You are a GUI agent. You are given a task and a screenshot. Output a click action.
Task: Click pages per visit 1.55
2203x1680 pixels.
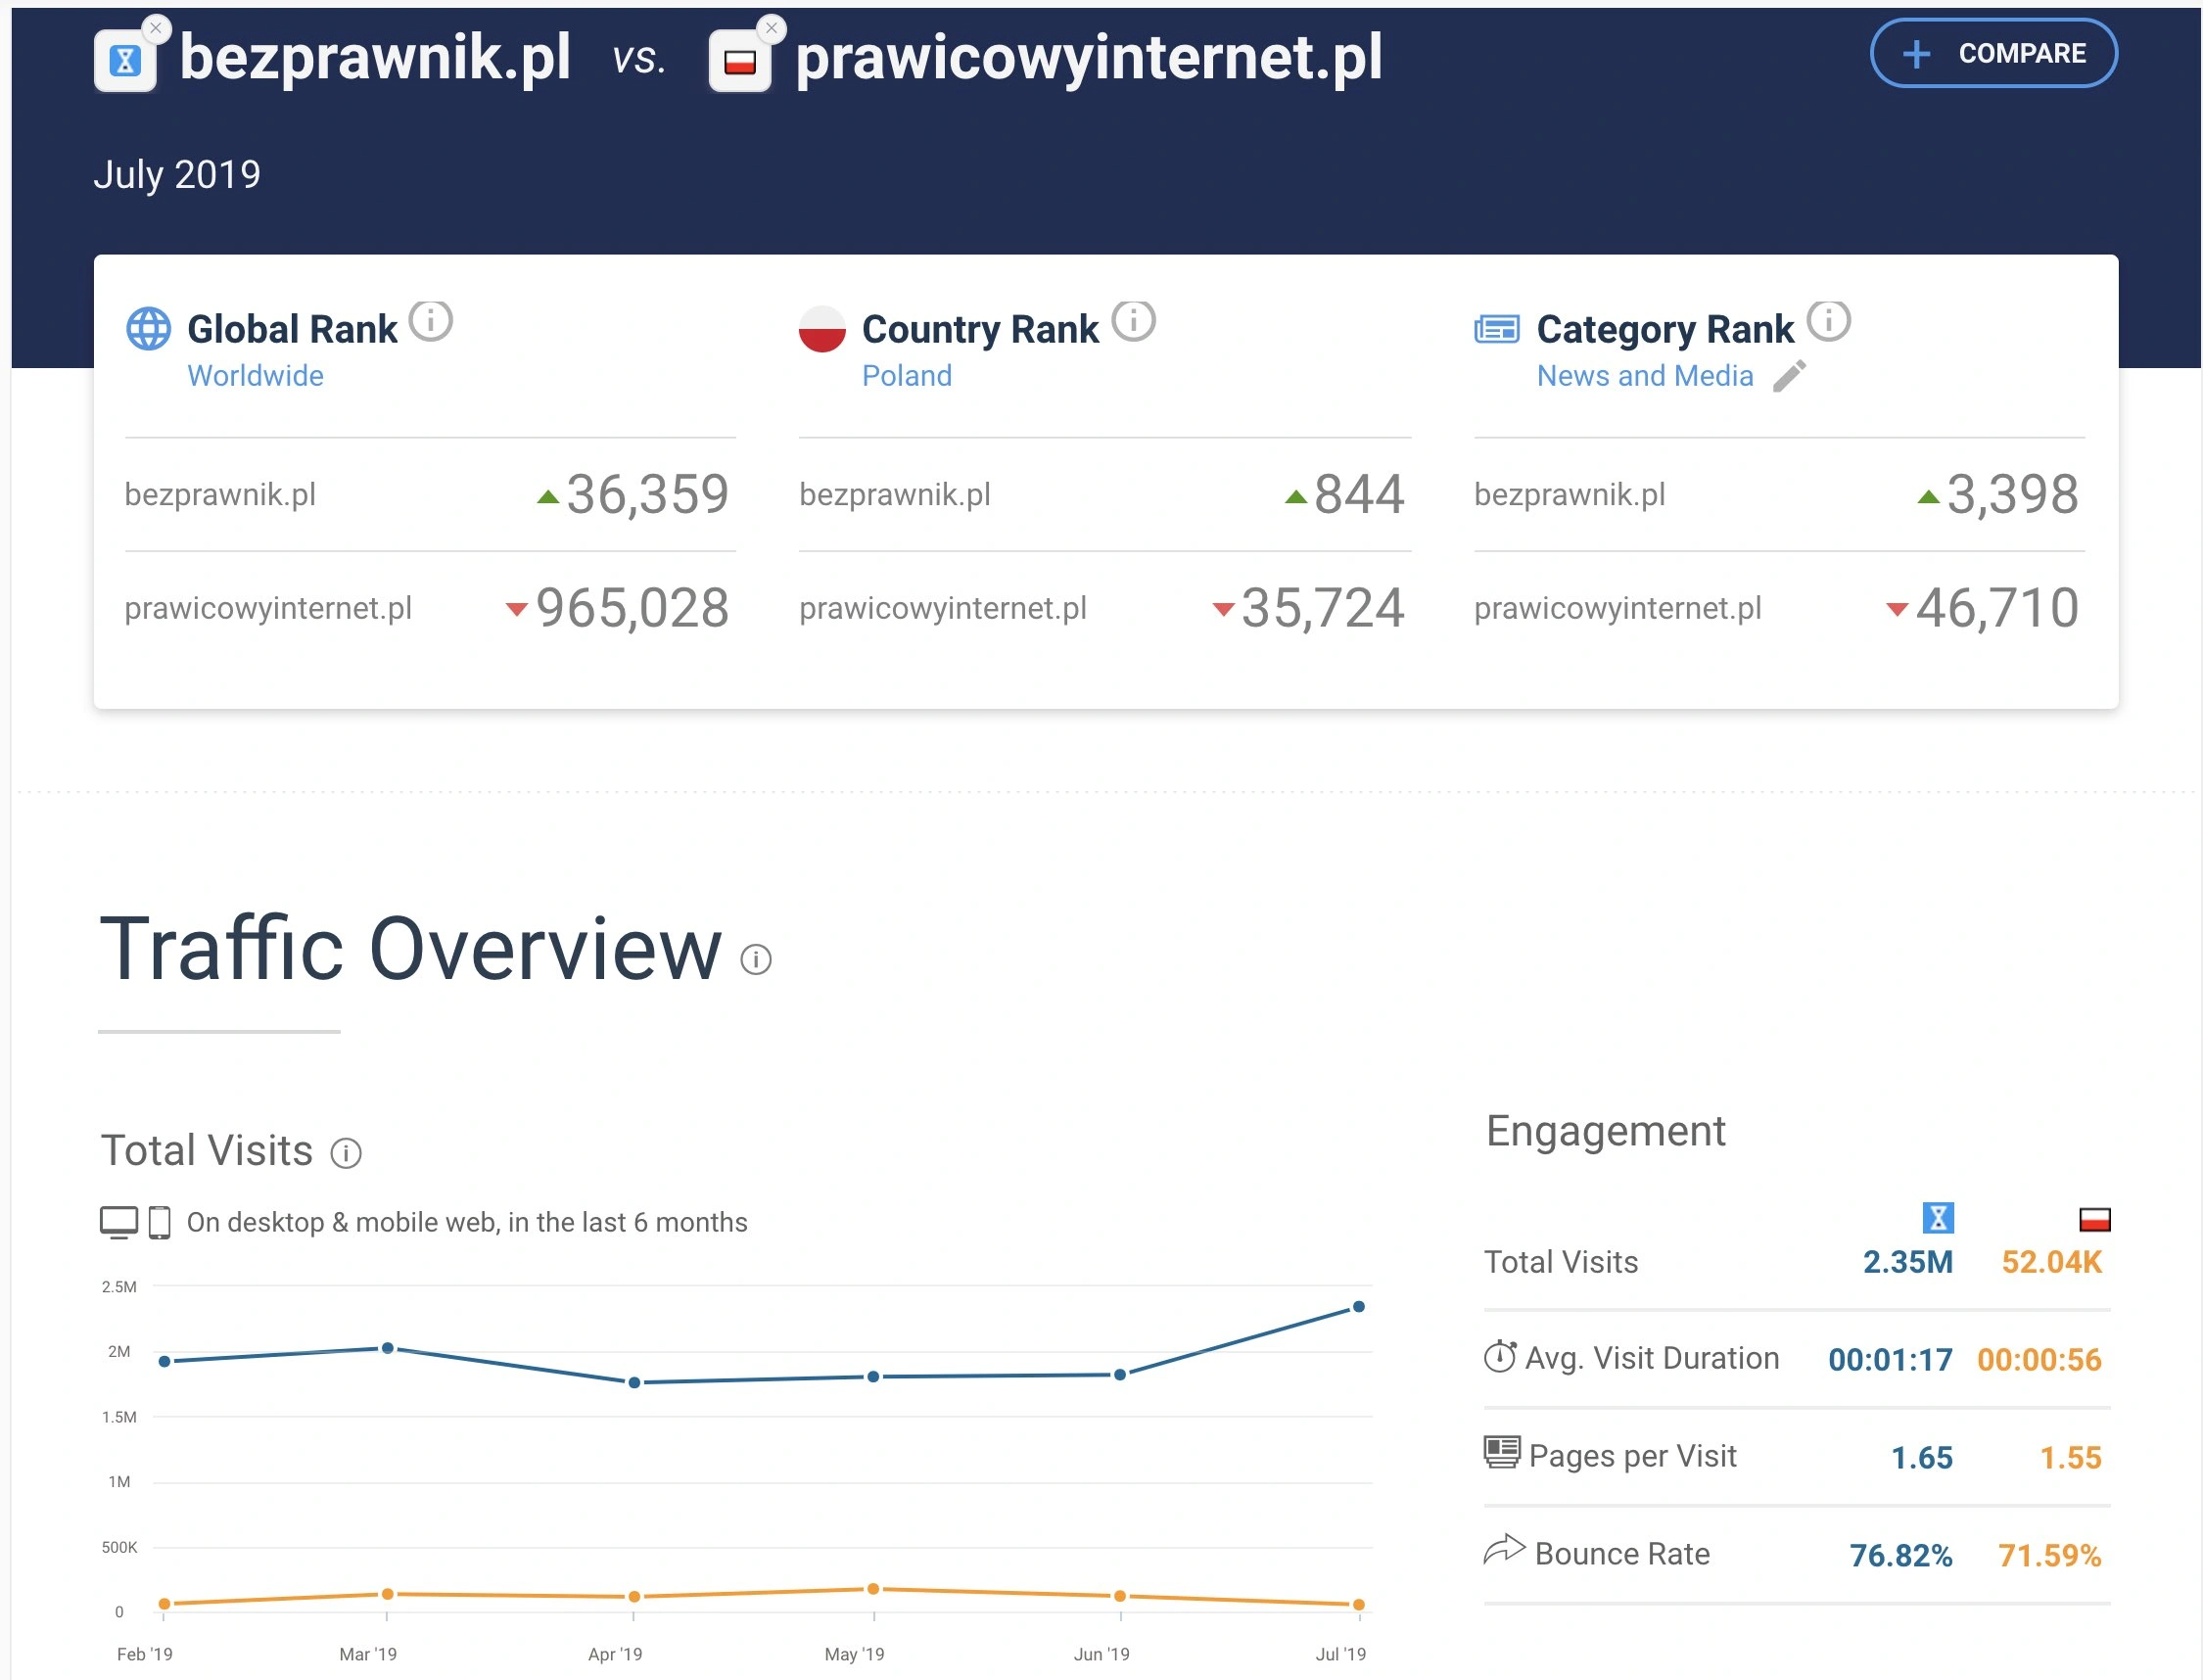(2070, 1458)
